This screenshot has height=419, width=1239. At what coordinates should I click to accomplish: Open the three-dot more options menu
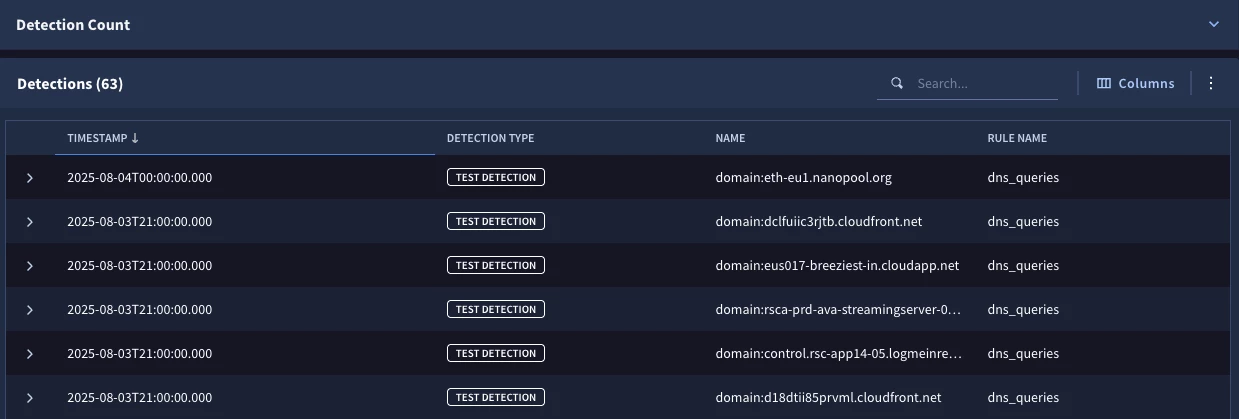click(x=1211, y=83)
